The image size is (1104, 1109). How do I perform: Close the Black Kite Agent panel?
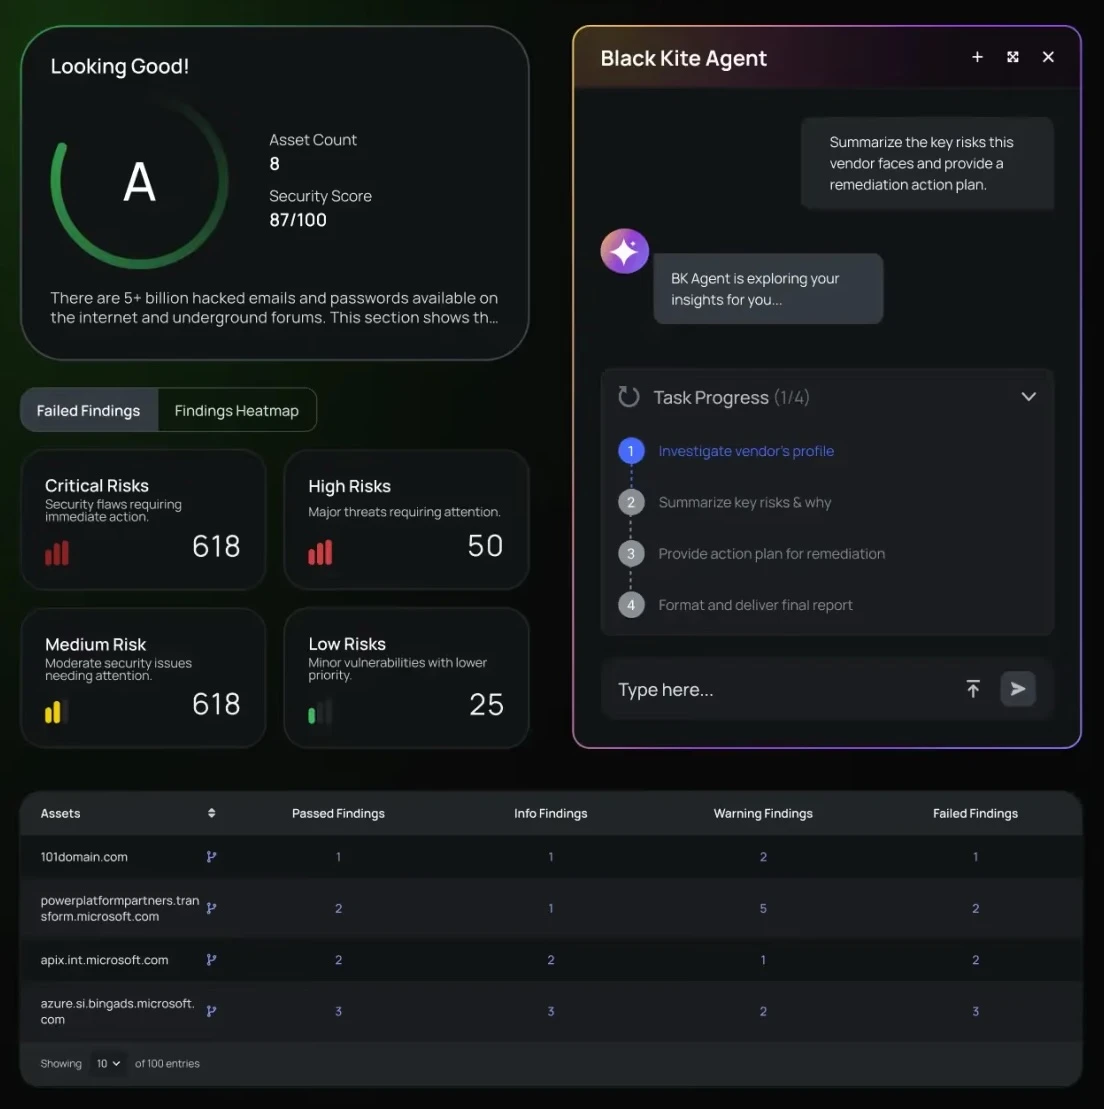(x=1048, y=57)
